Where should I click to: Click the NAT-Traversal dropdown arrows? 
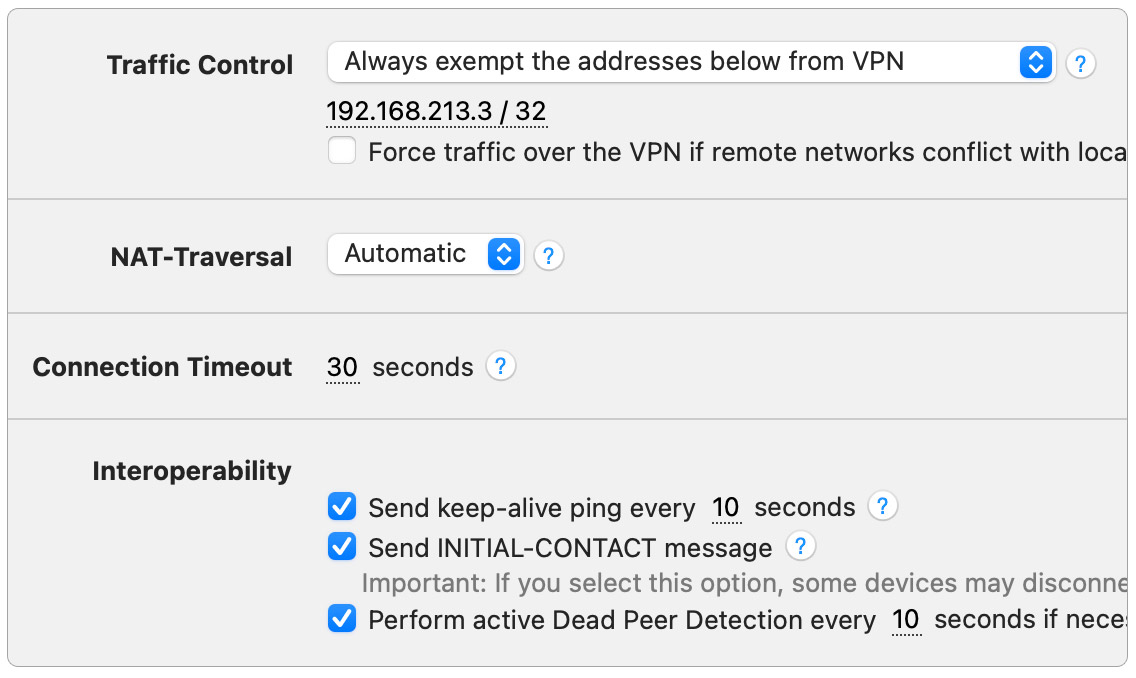coord(504,254)
